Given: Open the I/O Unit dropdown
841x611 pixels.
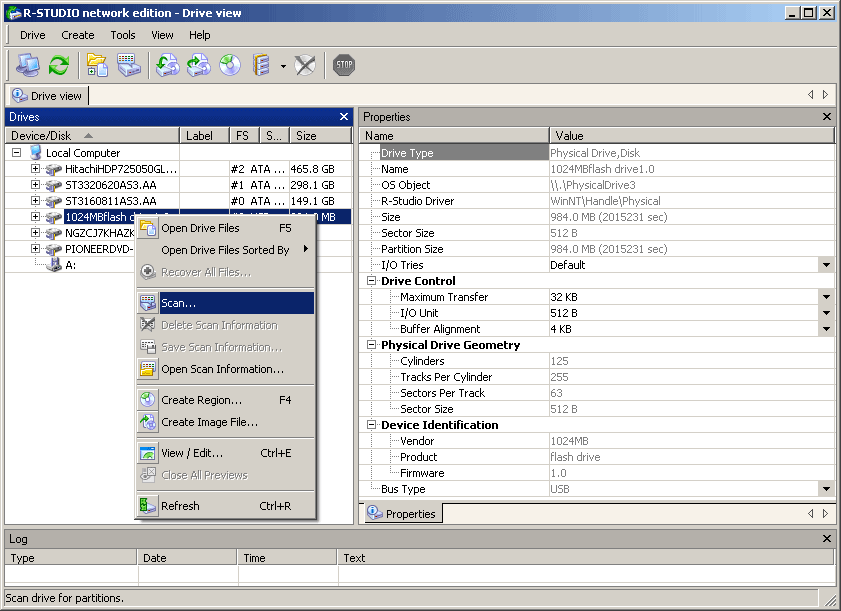Looking at the screenshot, I should click(826, 313).
